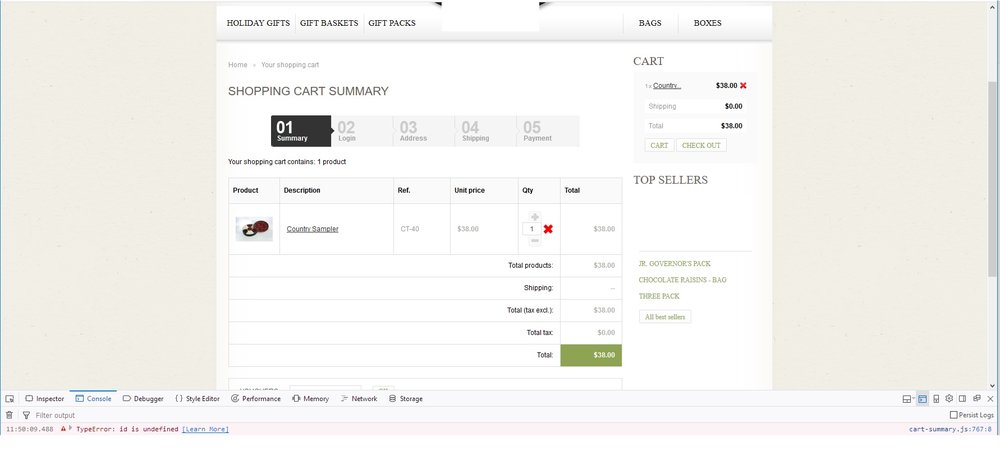
Task: Open Chocolate Raisins - Bag top seller
Action: click(x=682, y=280)
